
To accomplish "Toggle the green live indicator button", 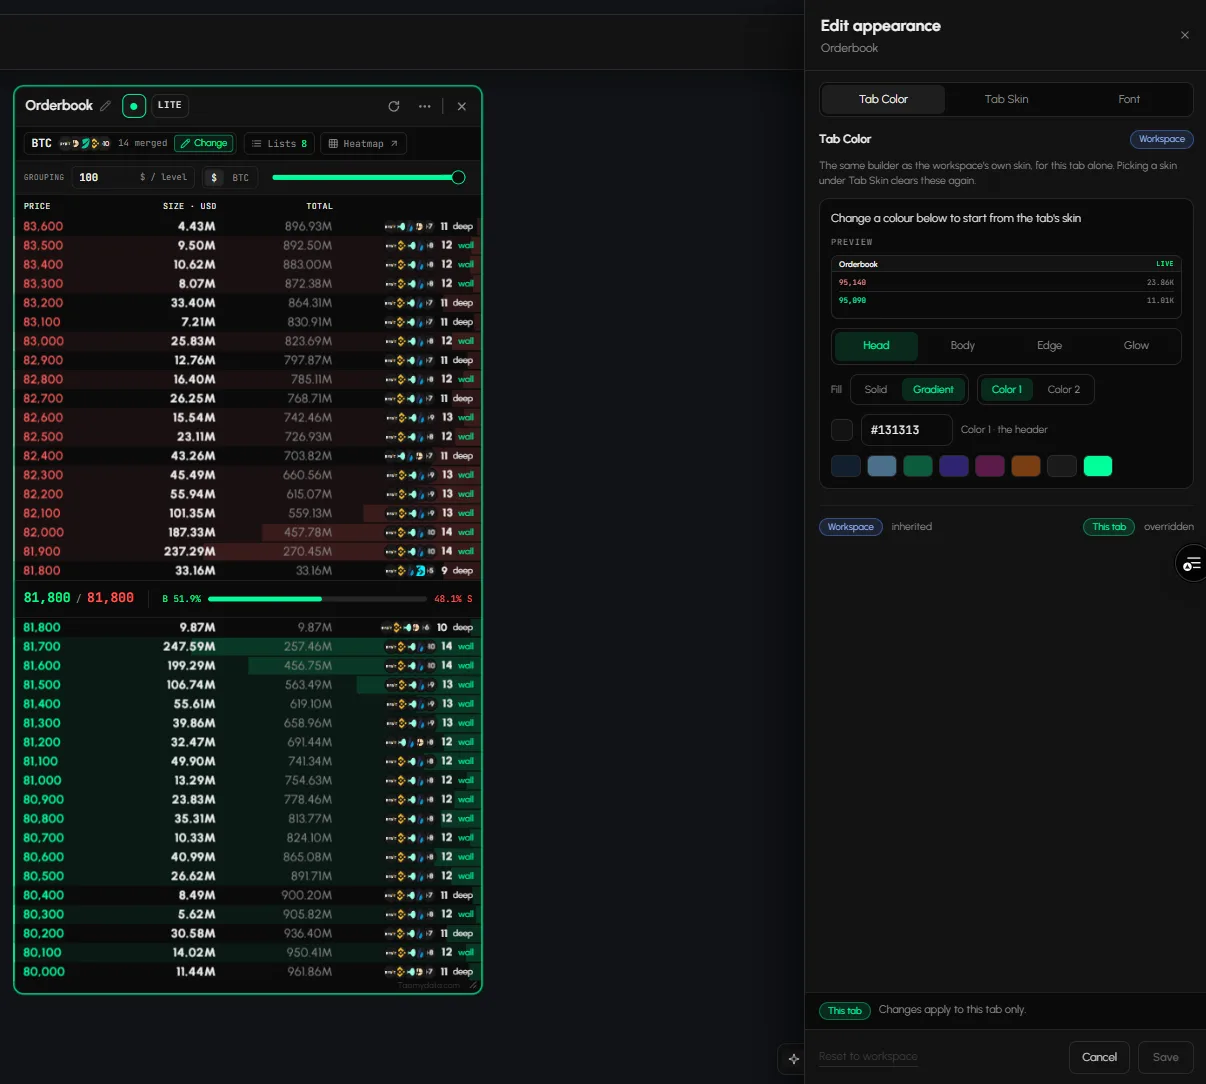I will pos(134,105).
